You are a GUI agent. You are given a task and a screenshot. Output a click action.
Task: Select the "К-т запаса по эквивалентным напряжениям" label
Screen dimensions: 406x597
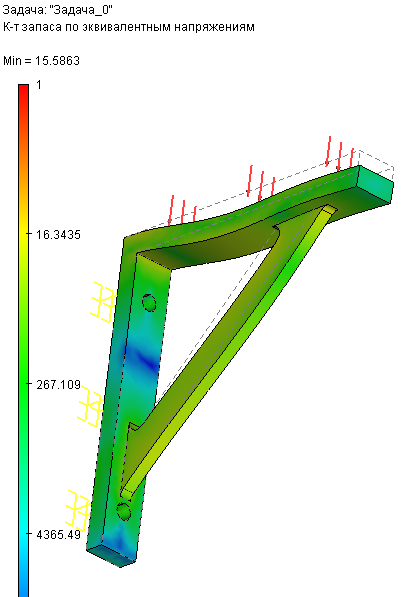(128, 27)
